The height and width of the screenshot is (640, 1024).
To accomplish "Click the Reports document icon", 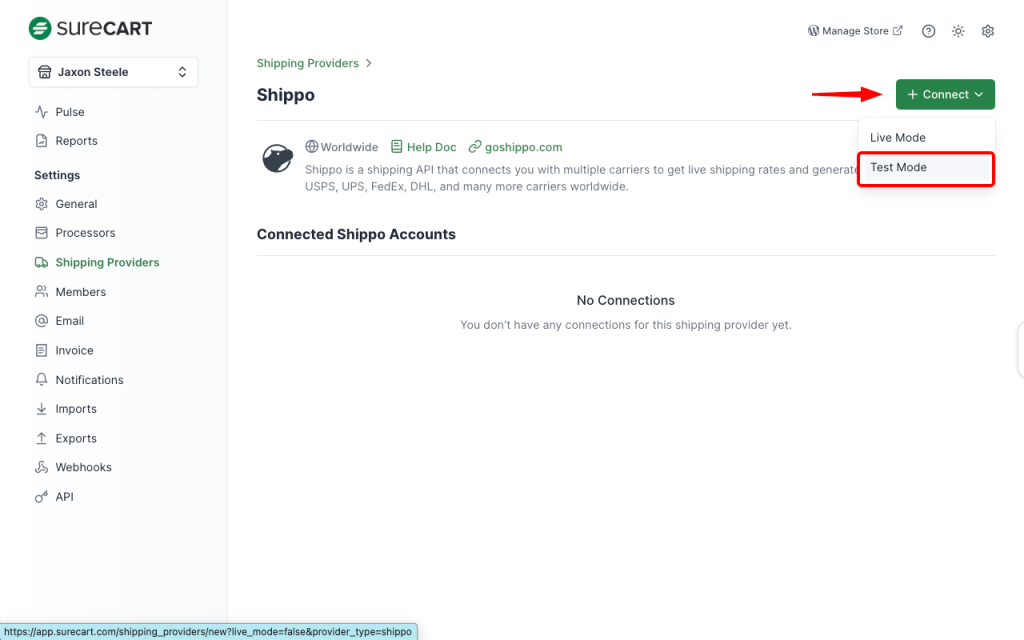I will click(x=41, y=140).
